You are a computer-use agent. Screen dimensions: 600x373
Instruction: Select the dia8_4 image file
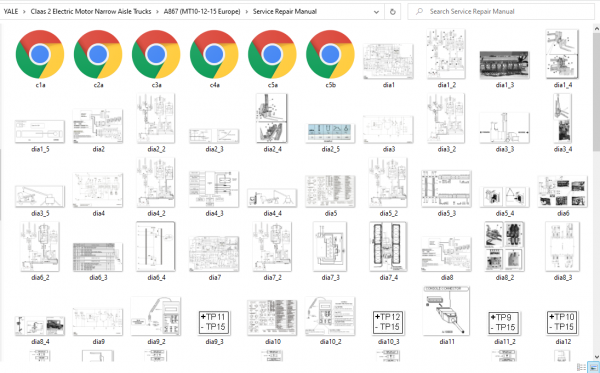40,326
